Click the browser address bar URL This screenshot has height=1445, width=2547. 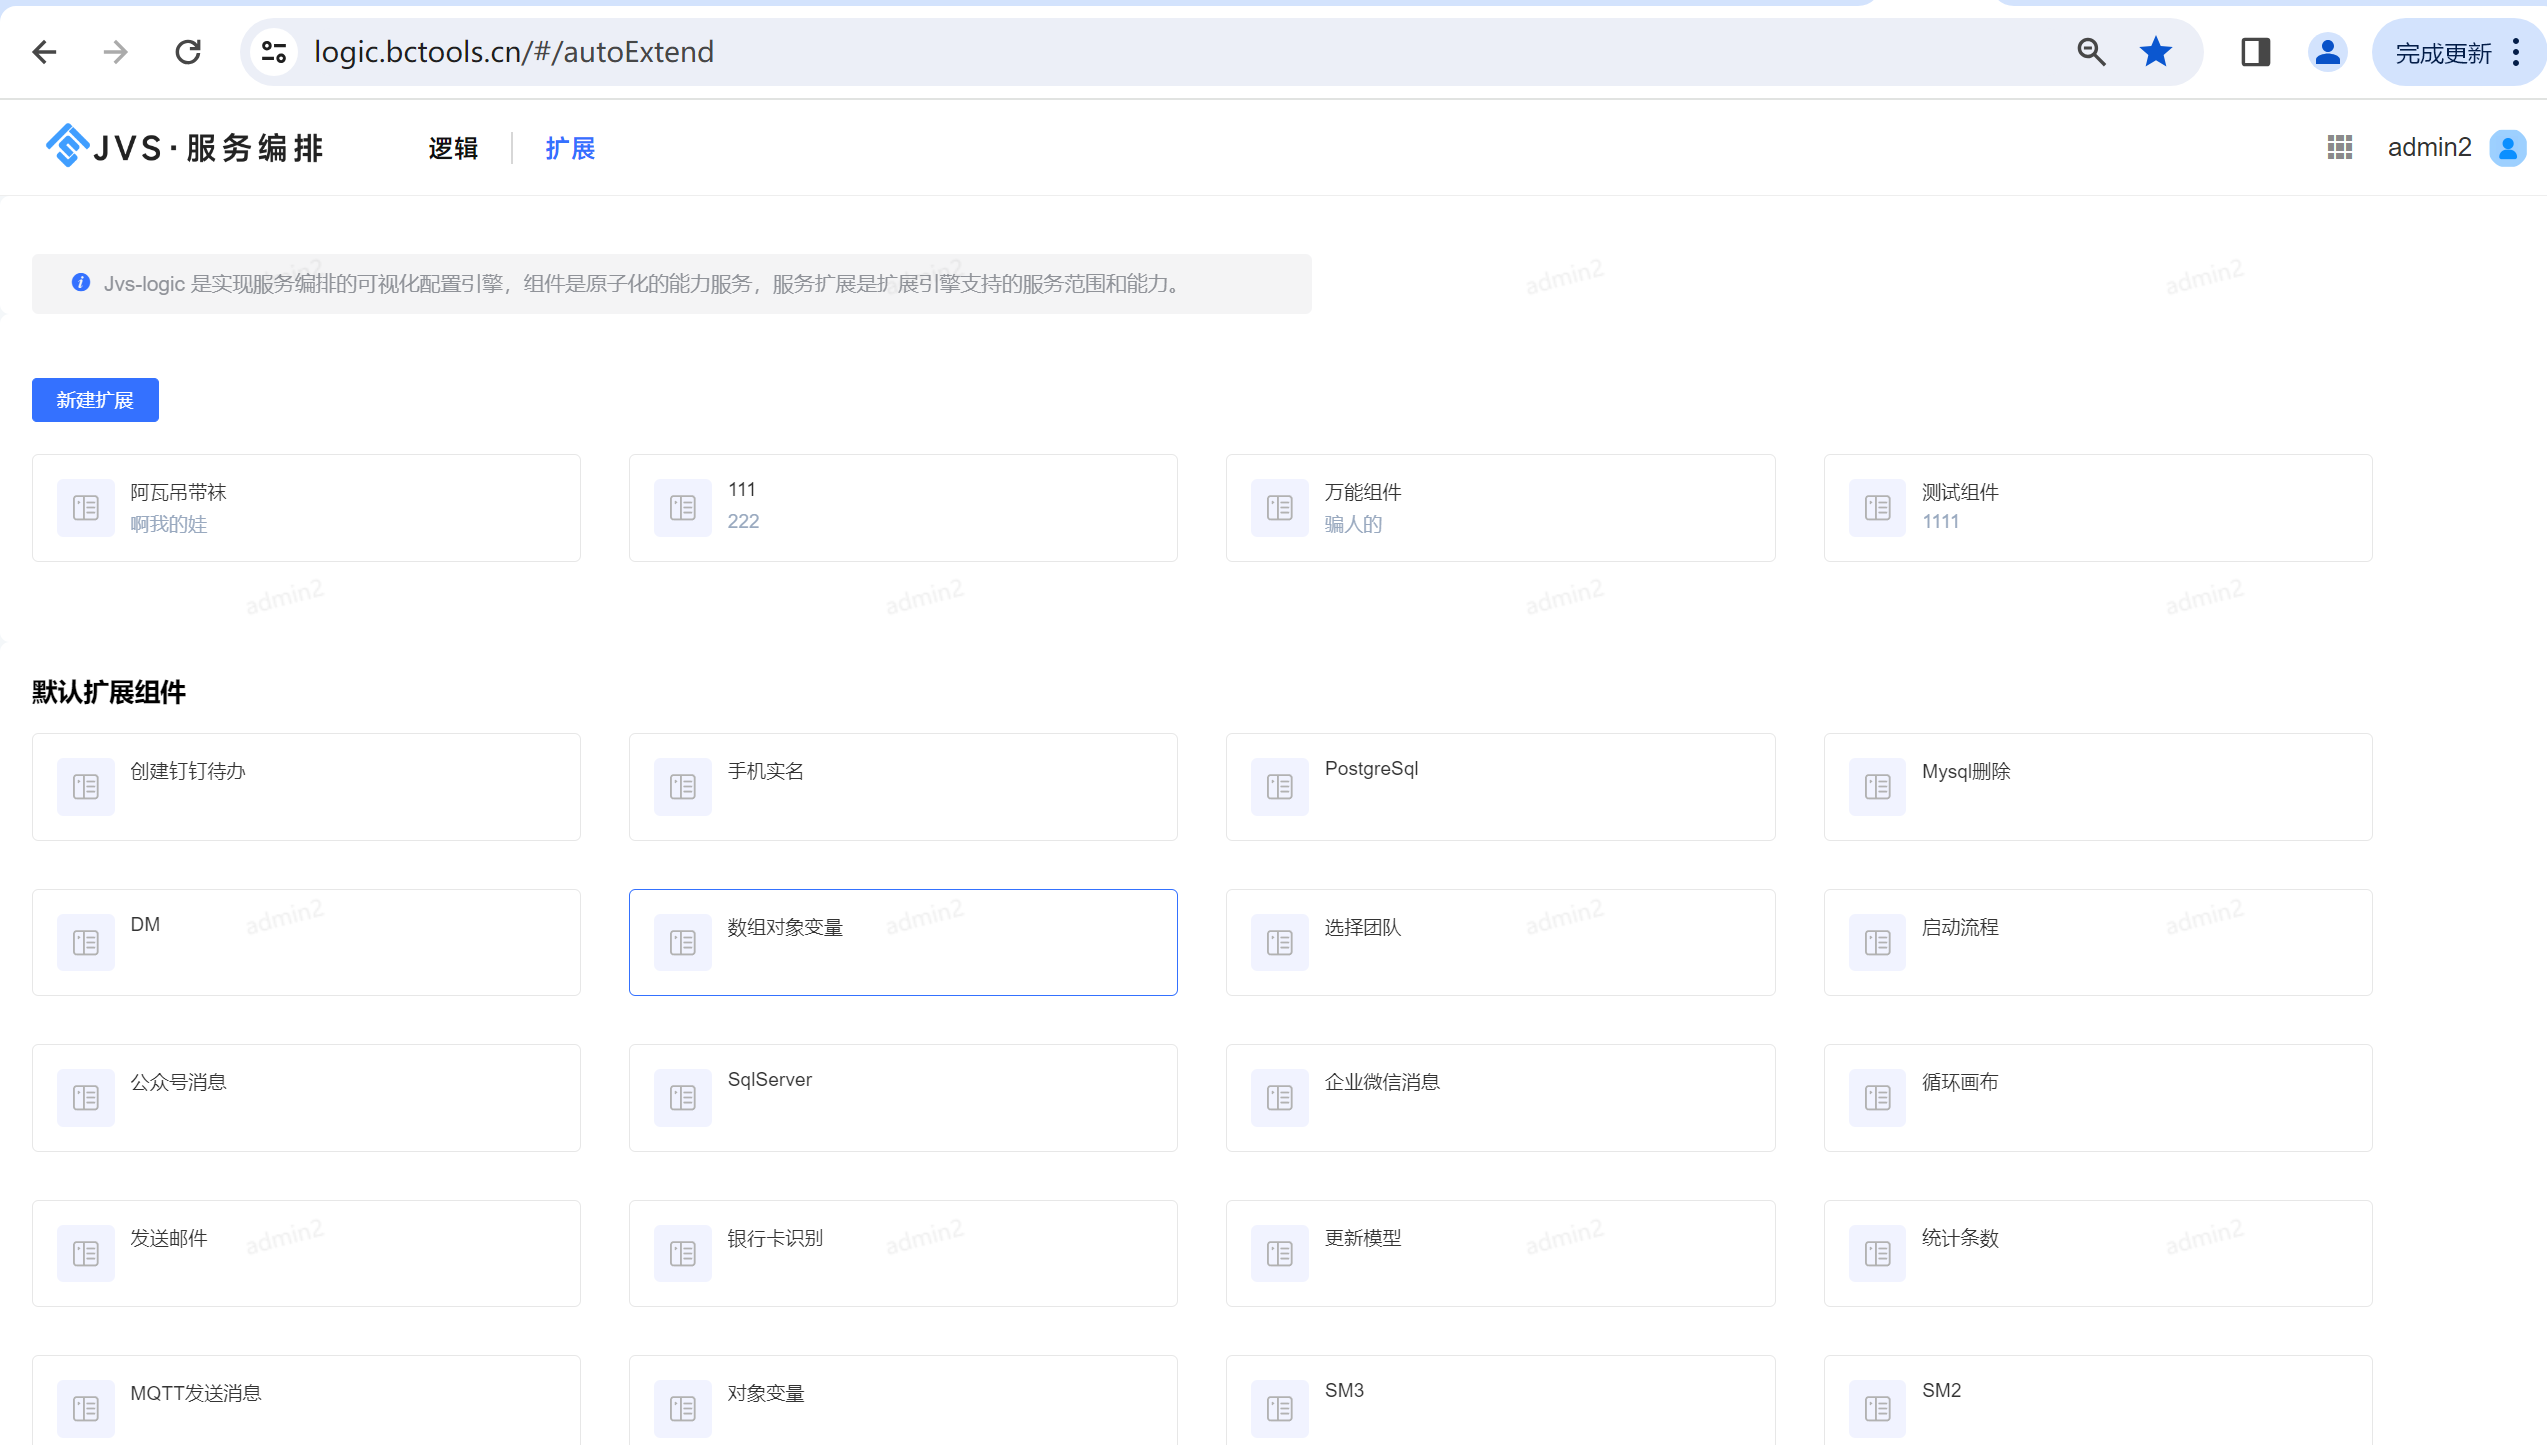(513, 52)
